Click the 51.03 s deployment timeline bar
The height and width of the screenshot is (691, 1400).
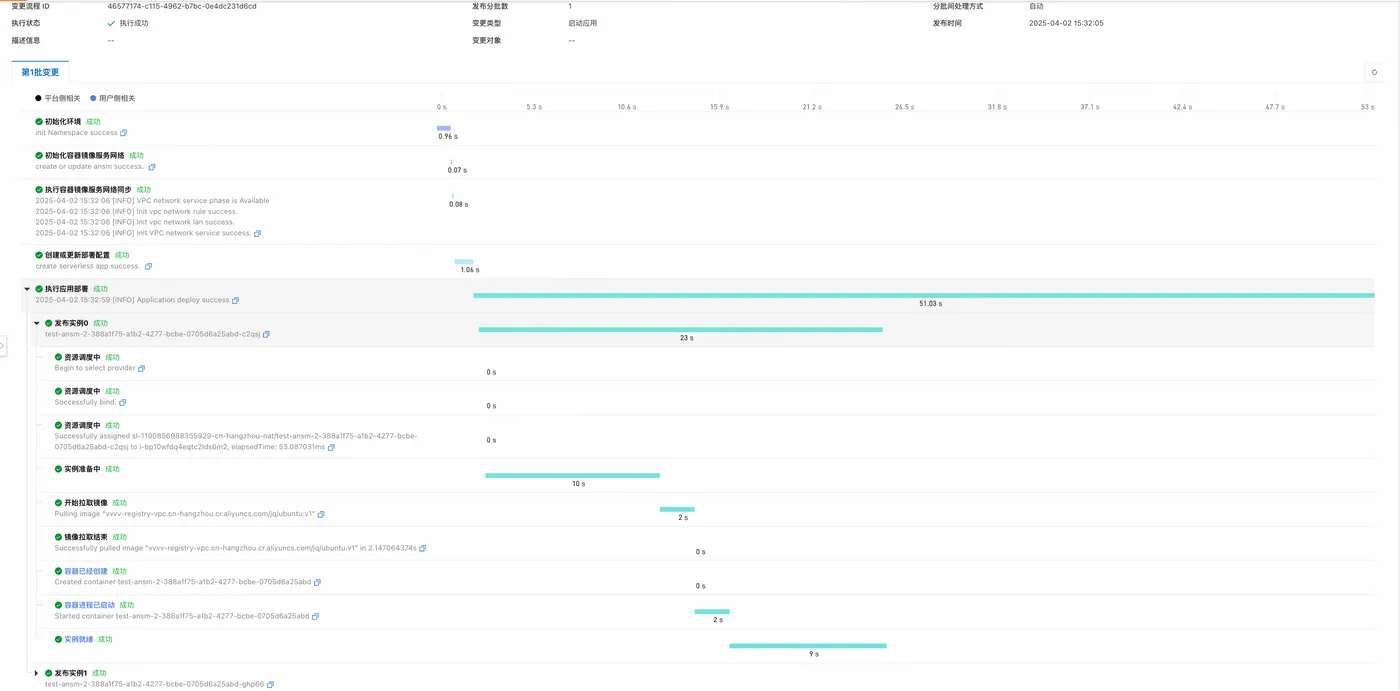click(923, 295)
